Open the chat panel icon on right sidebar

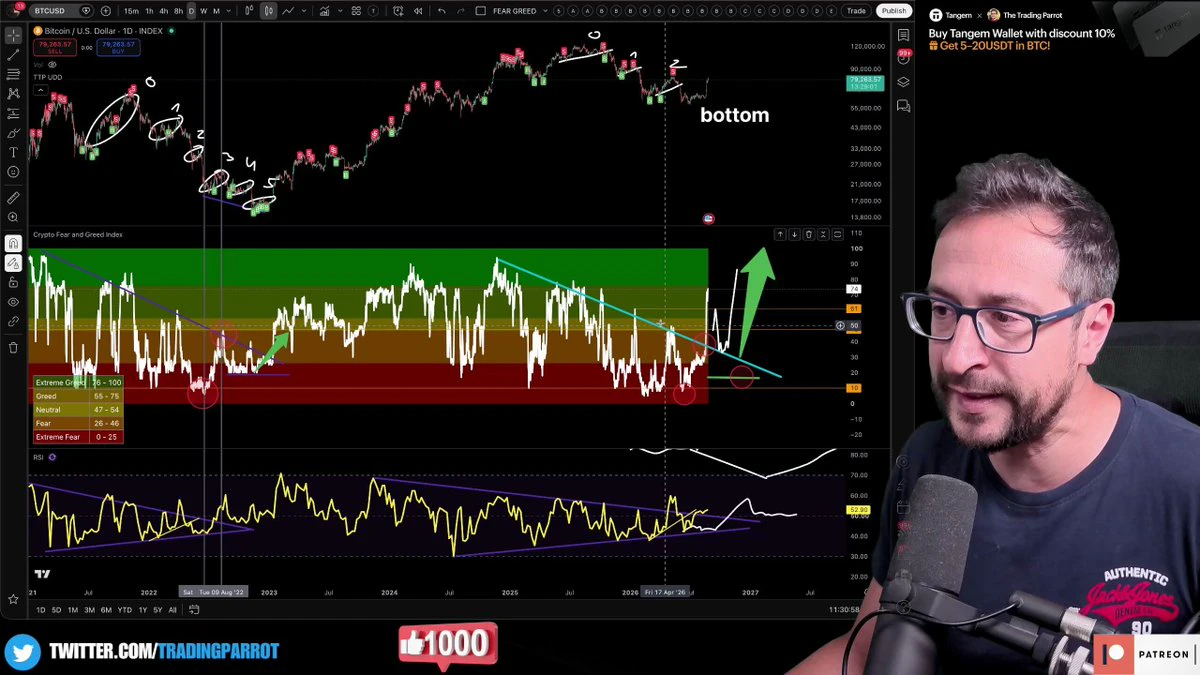click(903, 105)
